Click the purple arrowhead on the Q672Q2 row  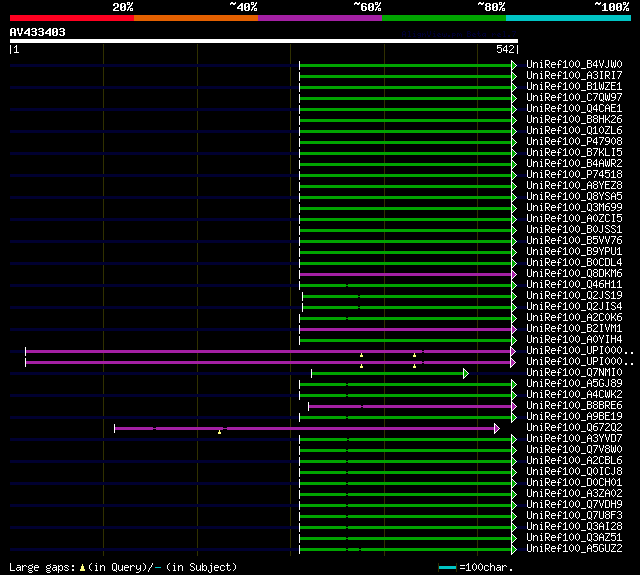[x=497, y=428]
